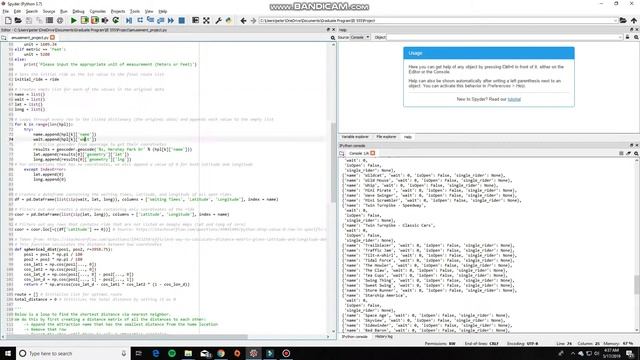Screen dimensions: 640x360
Task: Open the Projects menu
Action: click(118, 11)
